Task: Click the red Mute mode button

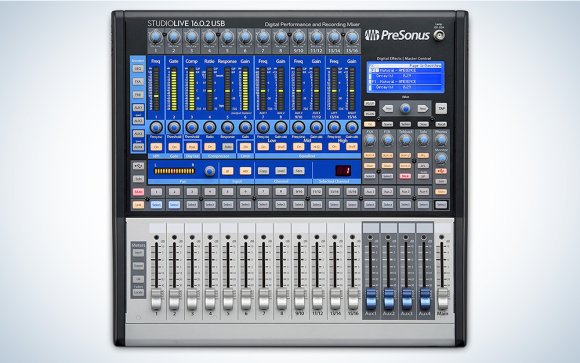Action: point(138,192)
